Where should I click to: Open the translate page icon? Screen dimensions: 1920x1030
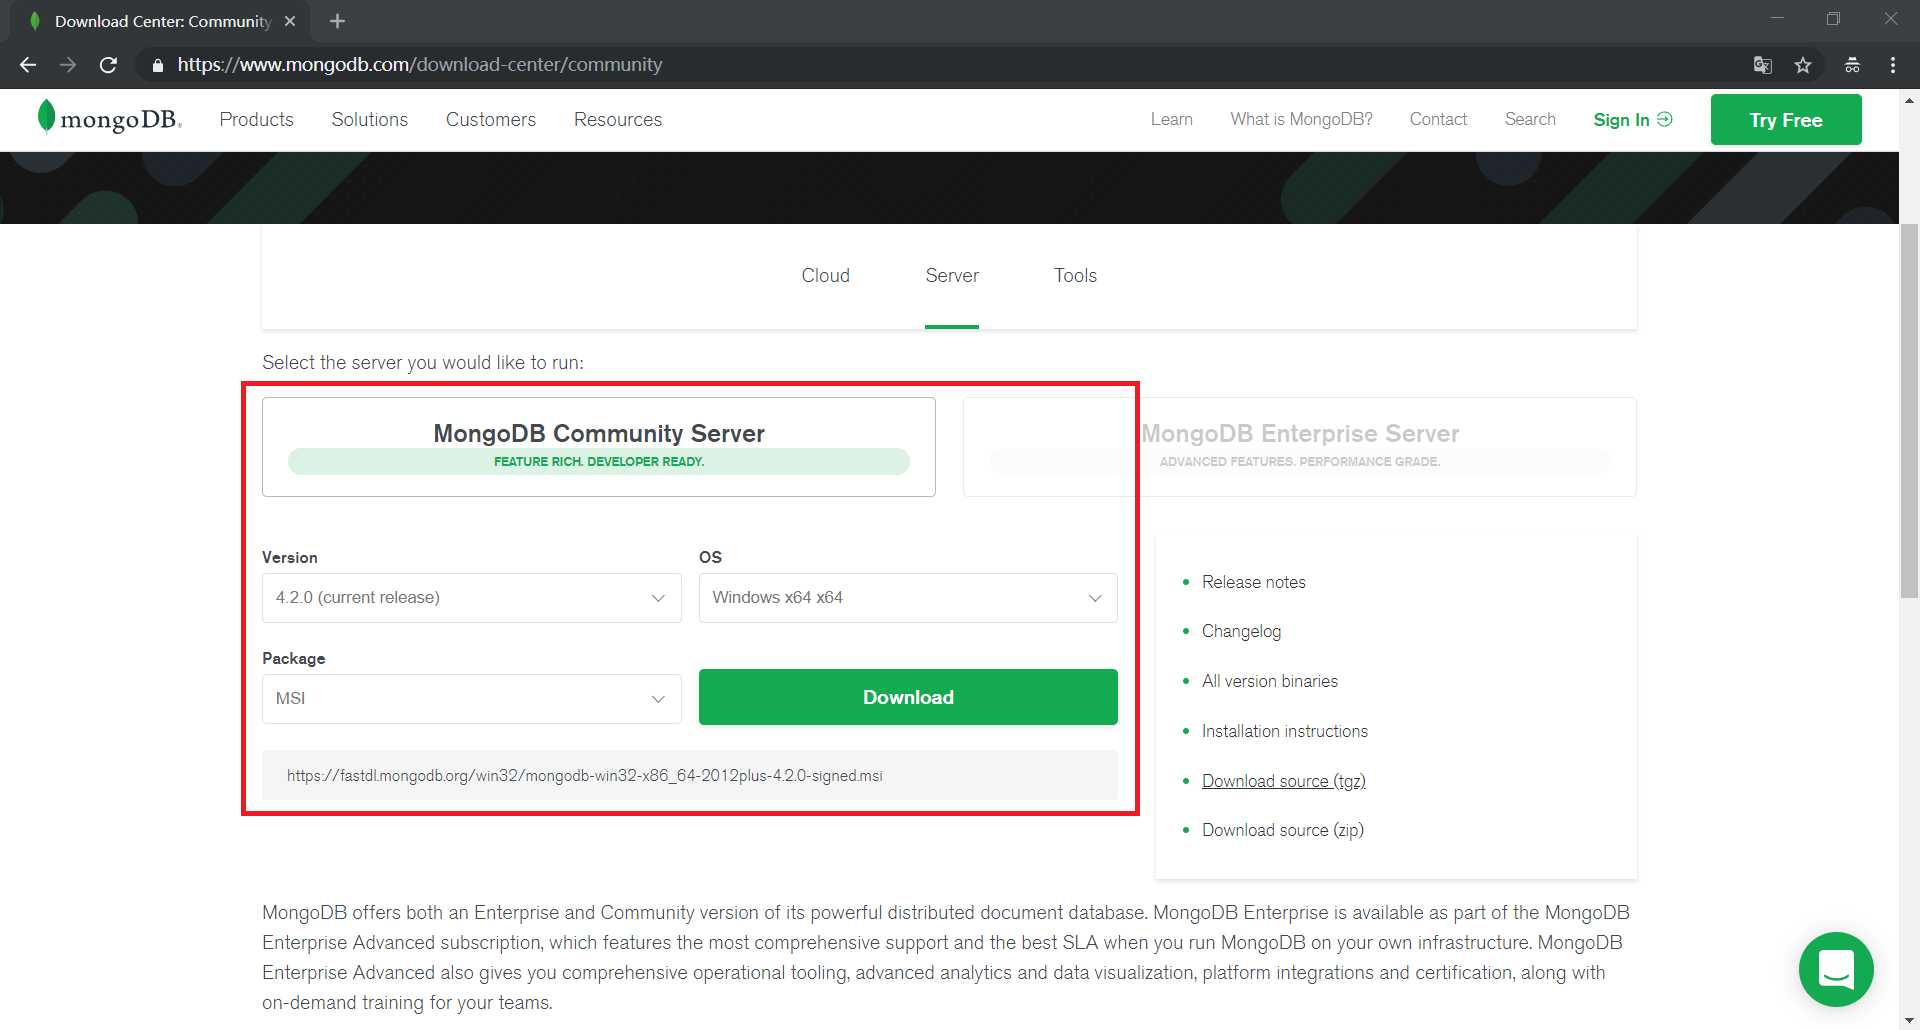point(1763,65)
